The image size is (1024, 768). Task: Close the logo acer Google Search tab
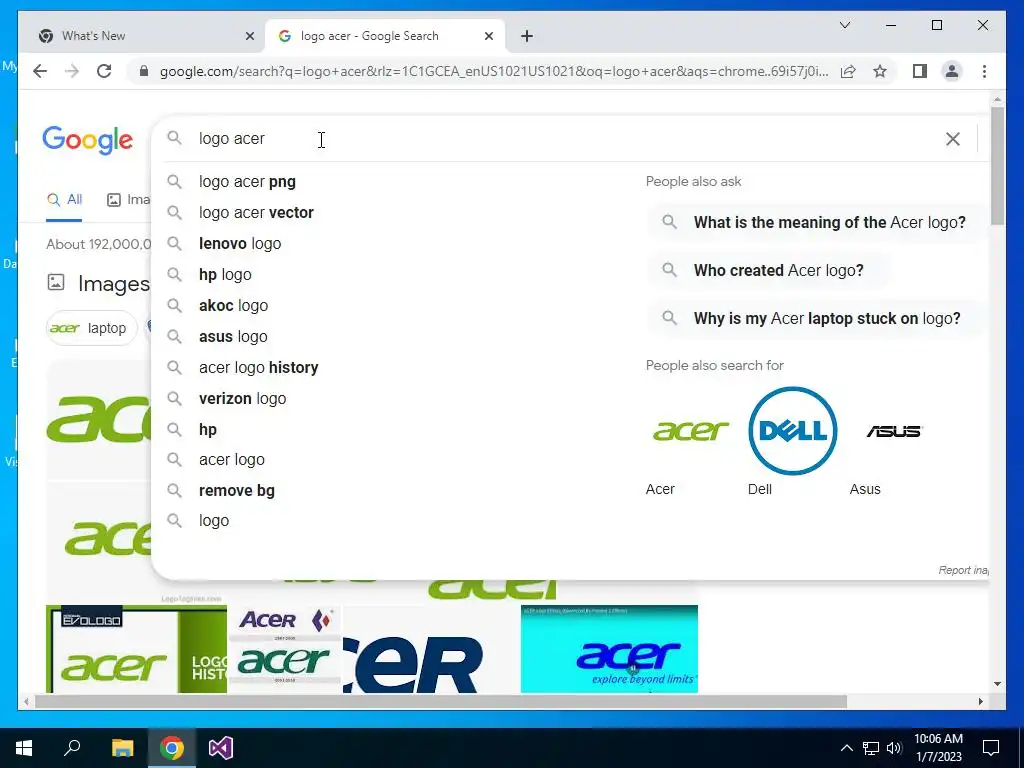[488, 36]
